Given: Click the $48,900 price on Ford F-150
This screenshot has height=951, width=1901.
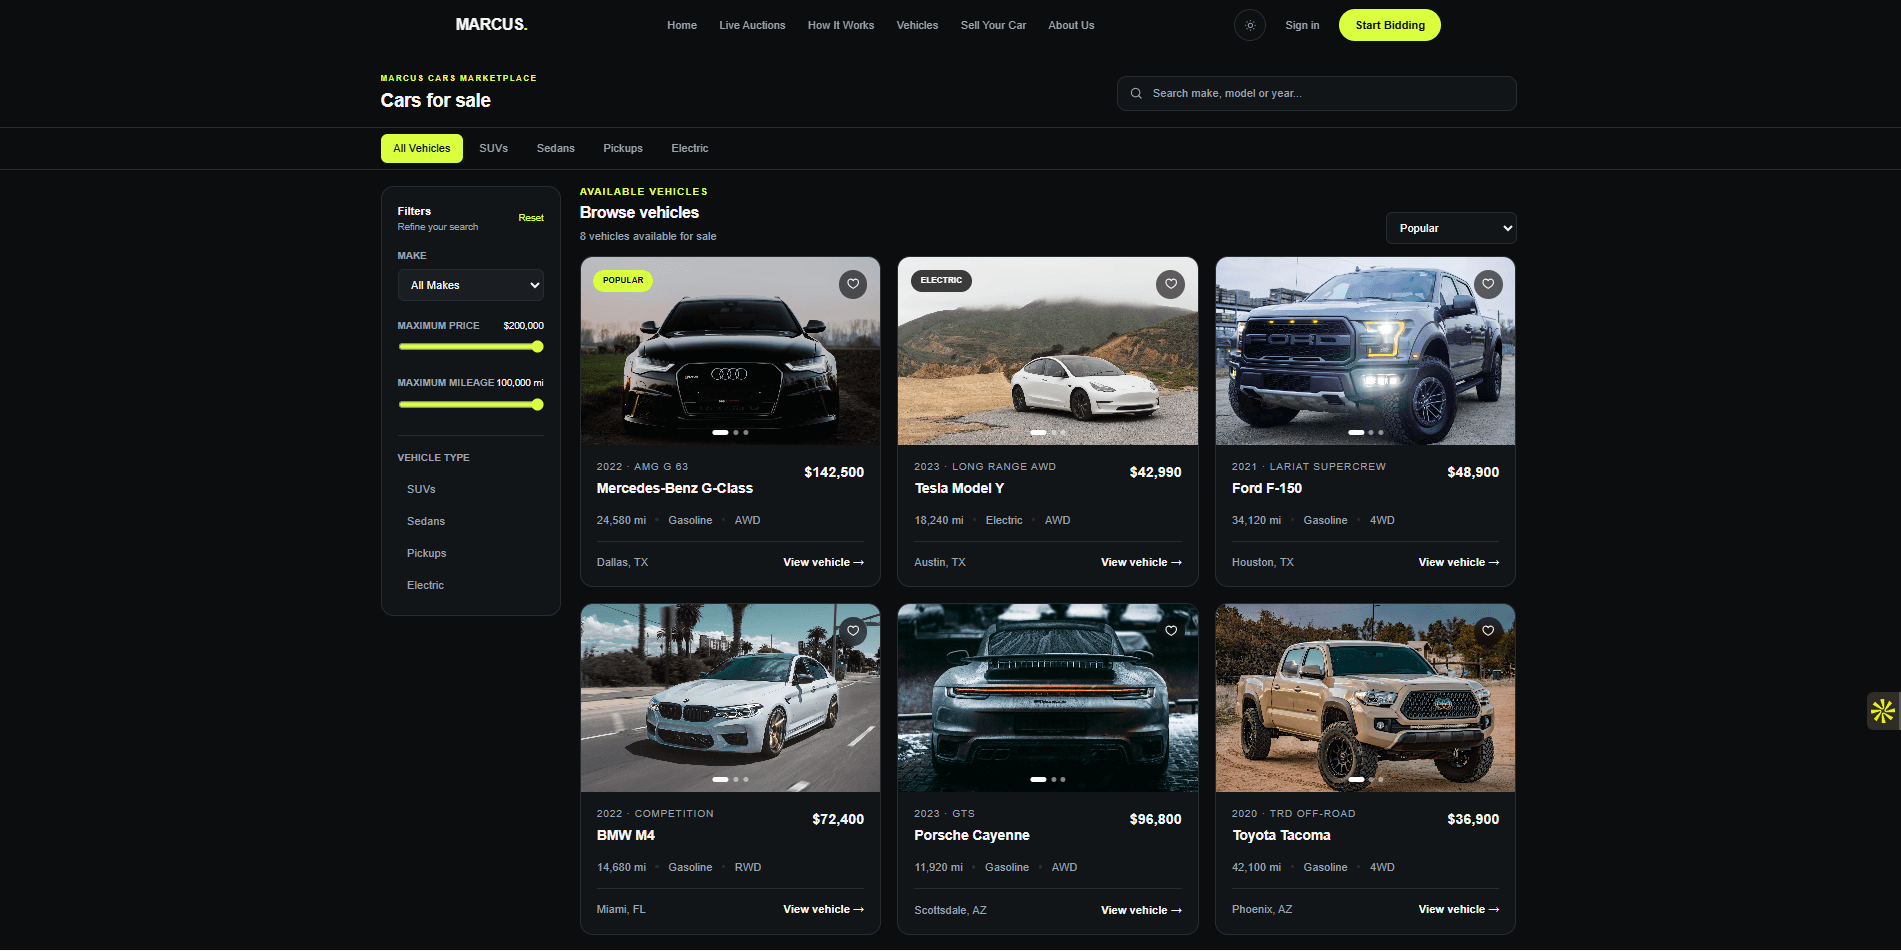Looking at the screenshot, I should pos(1473,472).
